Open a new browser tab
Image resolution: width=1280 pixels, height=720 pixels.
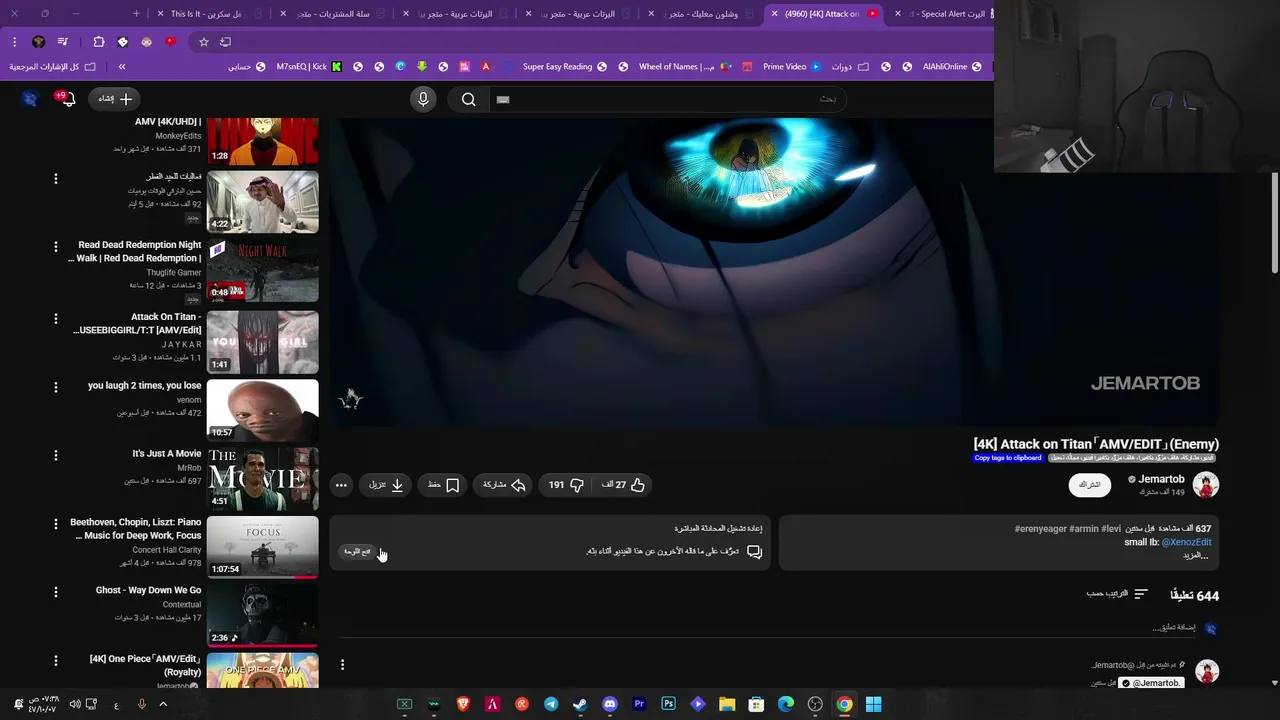coord(137,14)
